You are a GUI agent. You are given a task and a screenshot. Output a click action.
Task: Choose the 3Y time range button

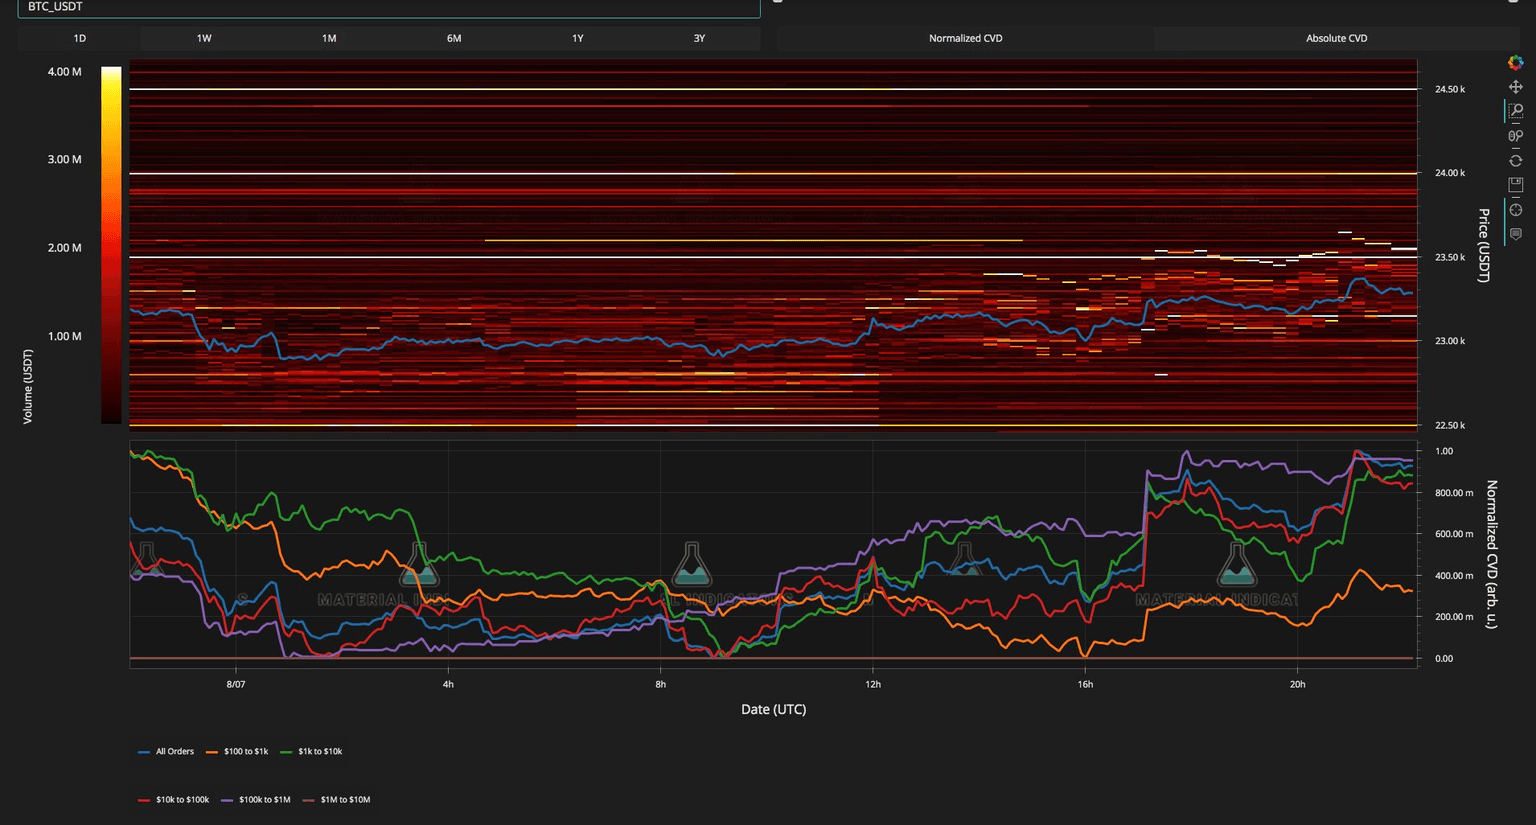[x=701, y=38]
